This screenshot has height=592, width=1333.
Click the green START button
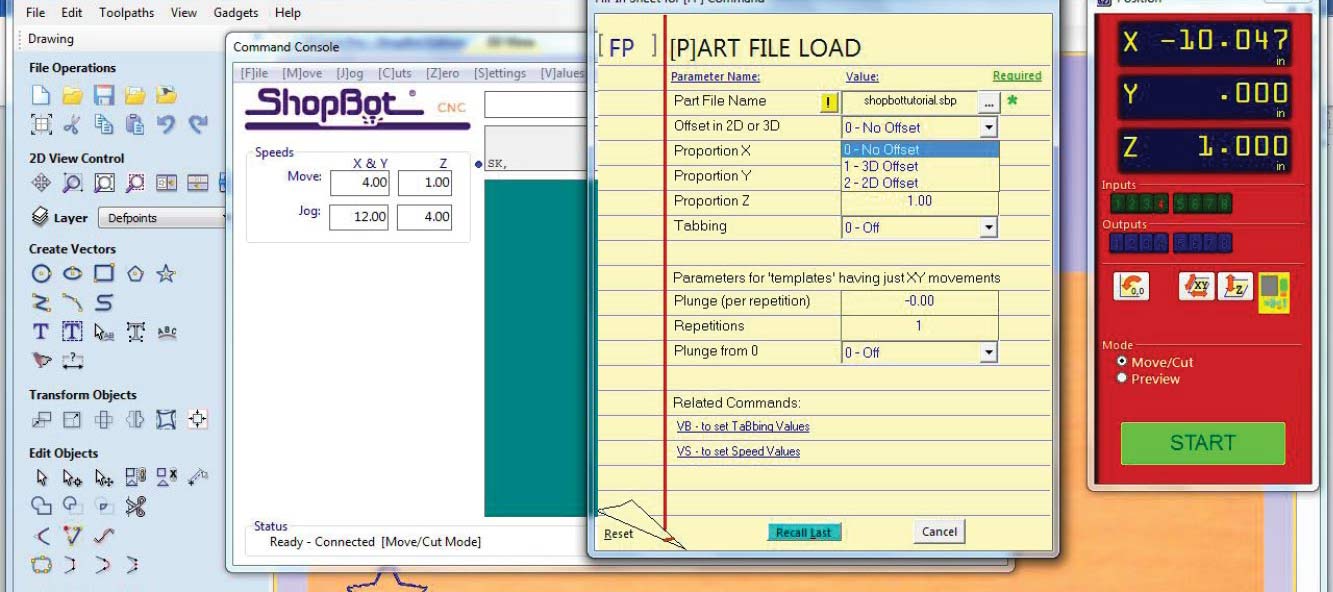click(1203, 443)
